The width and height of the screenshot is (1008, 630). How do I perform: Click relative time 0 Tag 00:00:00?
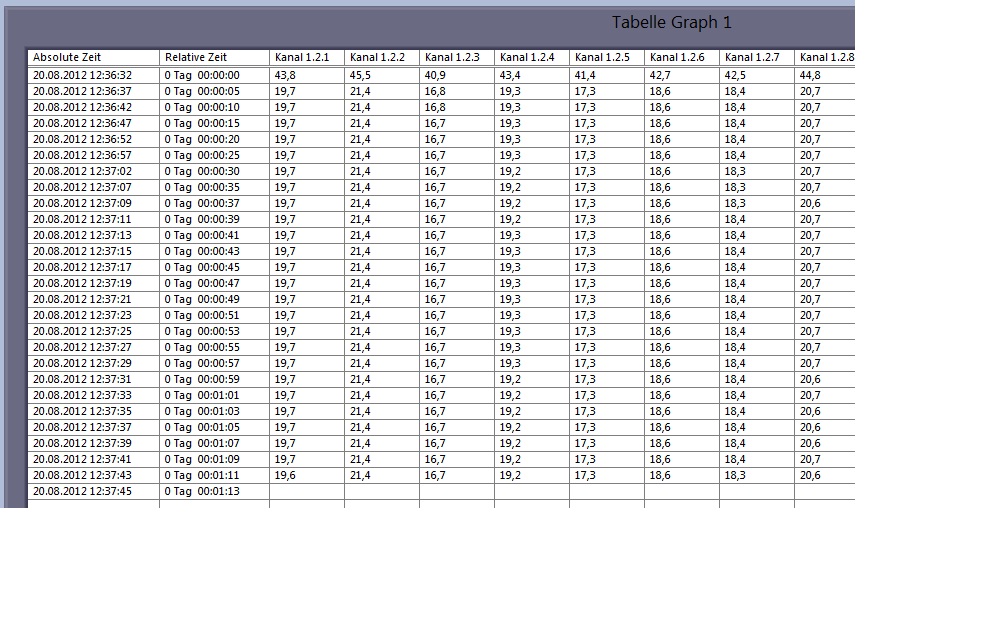(214, 75)
